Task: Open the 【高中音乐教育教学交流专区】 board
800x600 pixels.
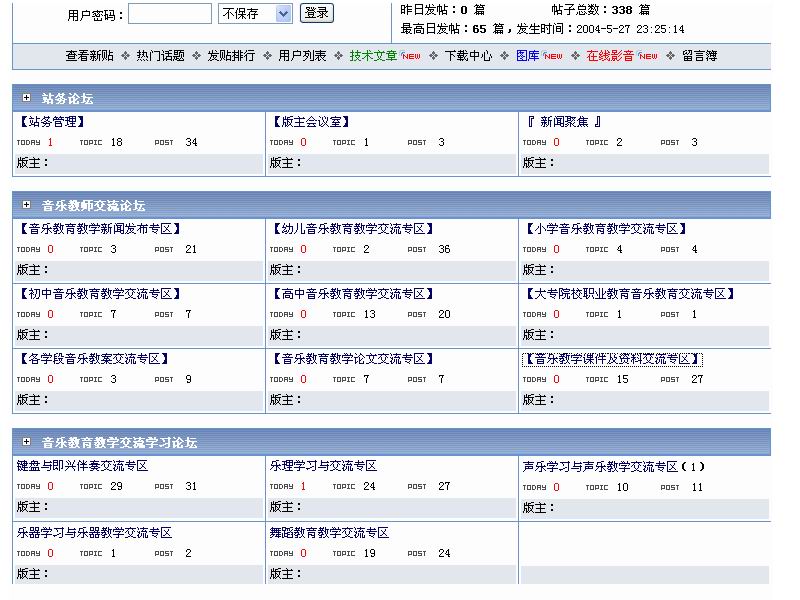Action: (x=353, y=293)
